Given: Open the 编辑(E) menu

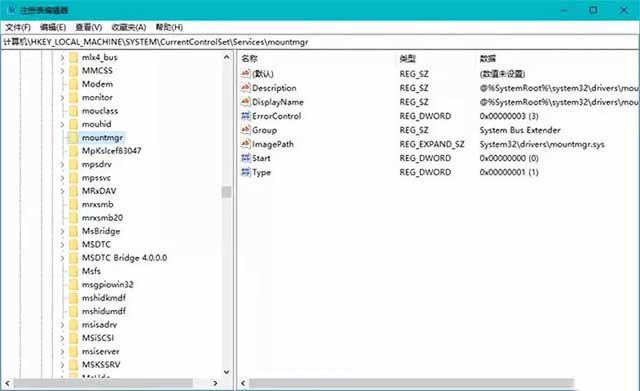Looking at the screenshot, I should pyautogui.click(x=53, y=27).
